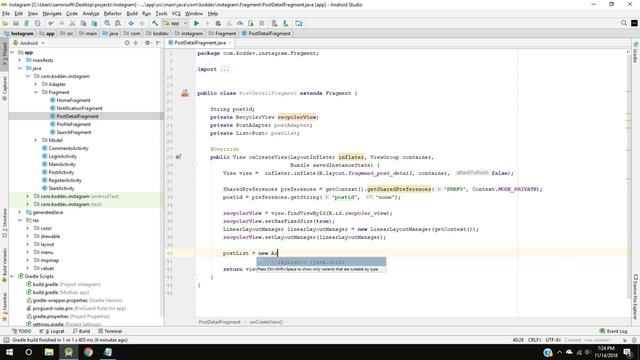Click the Fragment breadcrumb in navigation bar
The image size is (640, 360).
tap(222, 33)
